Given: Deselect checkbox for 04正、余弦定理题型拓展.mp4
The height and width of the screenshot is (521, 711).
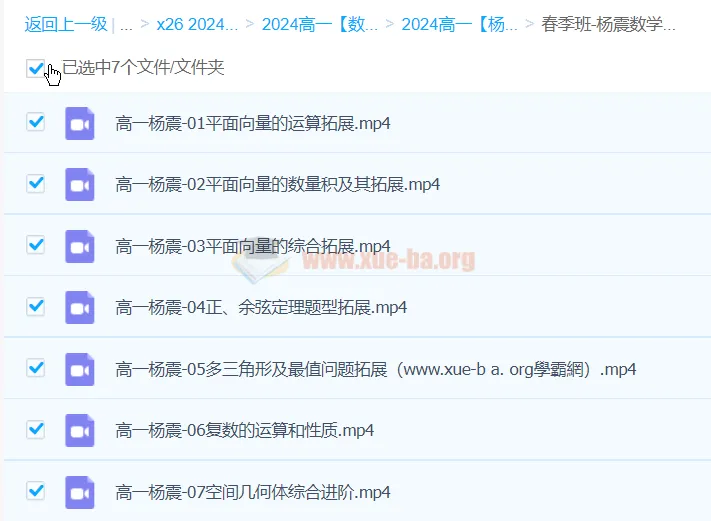Looking at the screenshot, I should (36, 306).
